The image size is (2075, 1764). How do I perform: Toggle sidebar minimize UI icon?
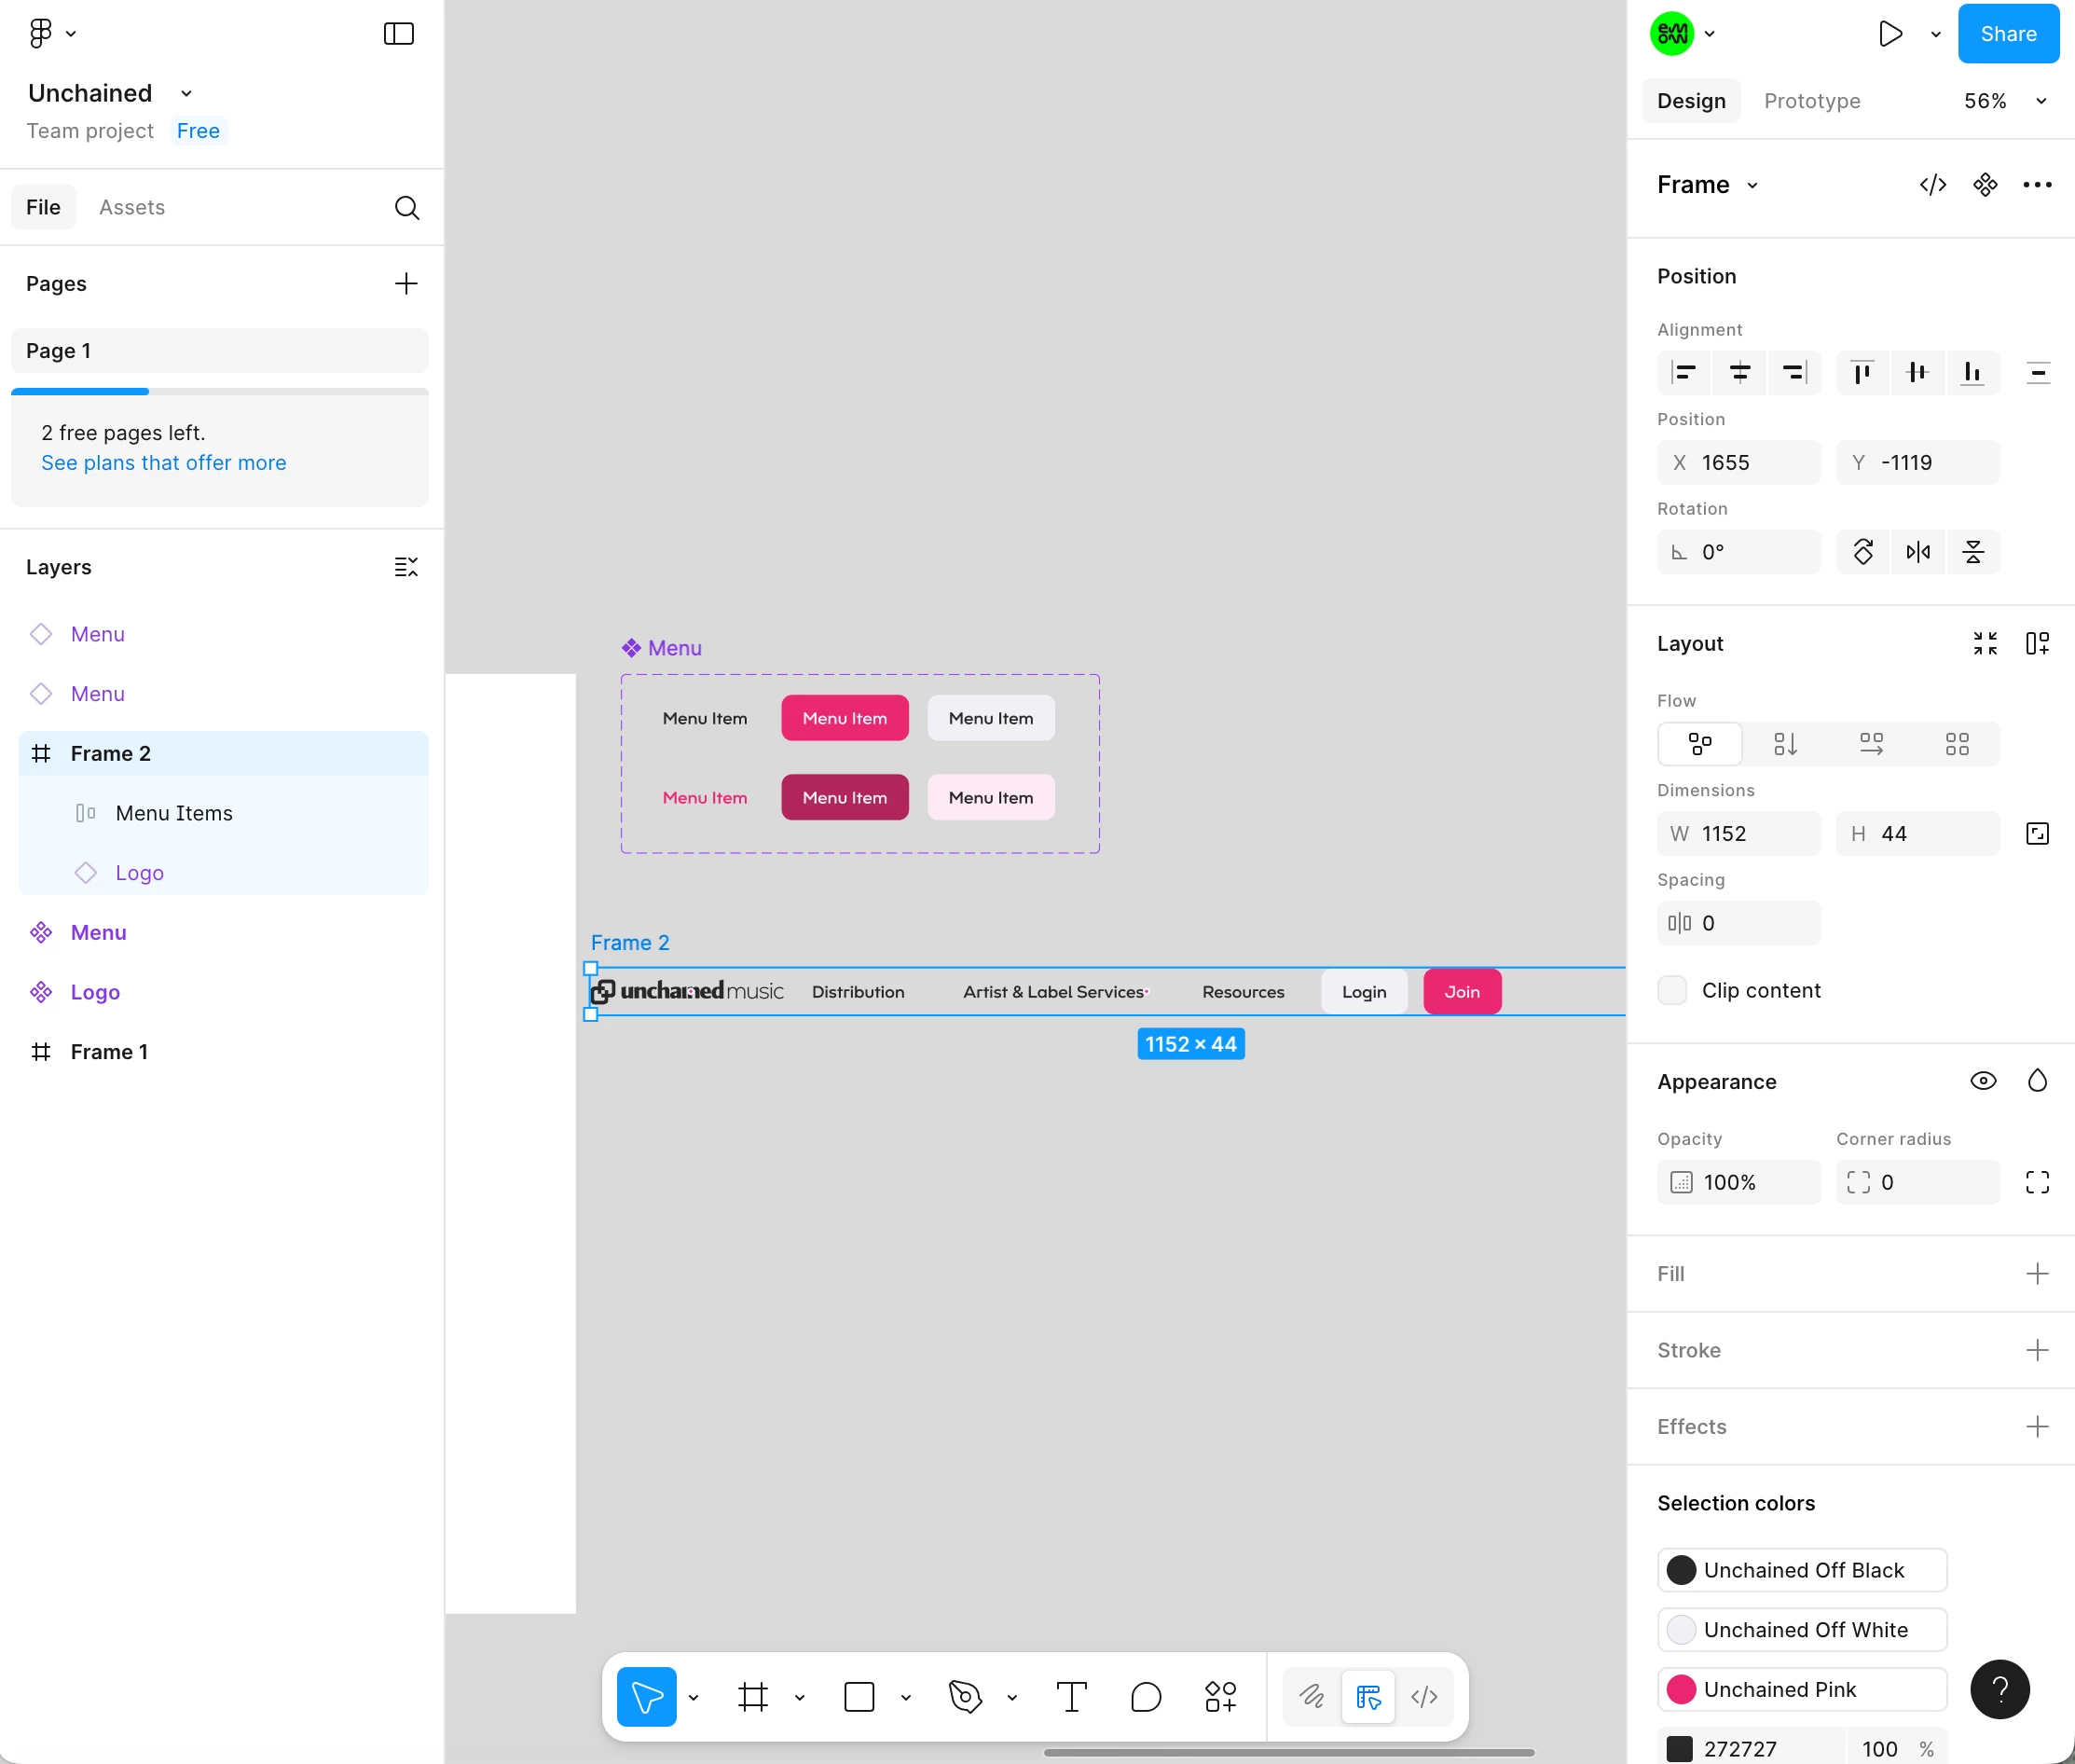[x=399, y=34]
